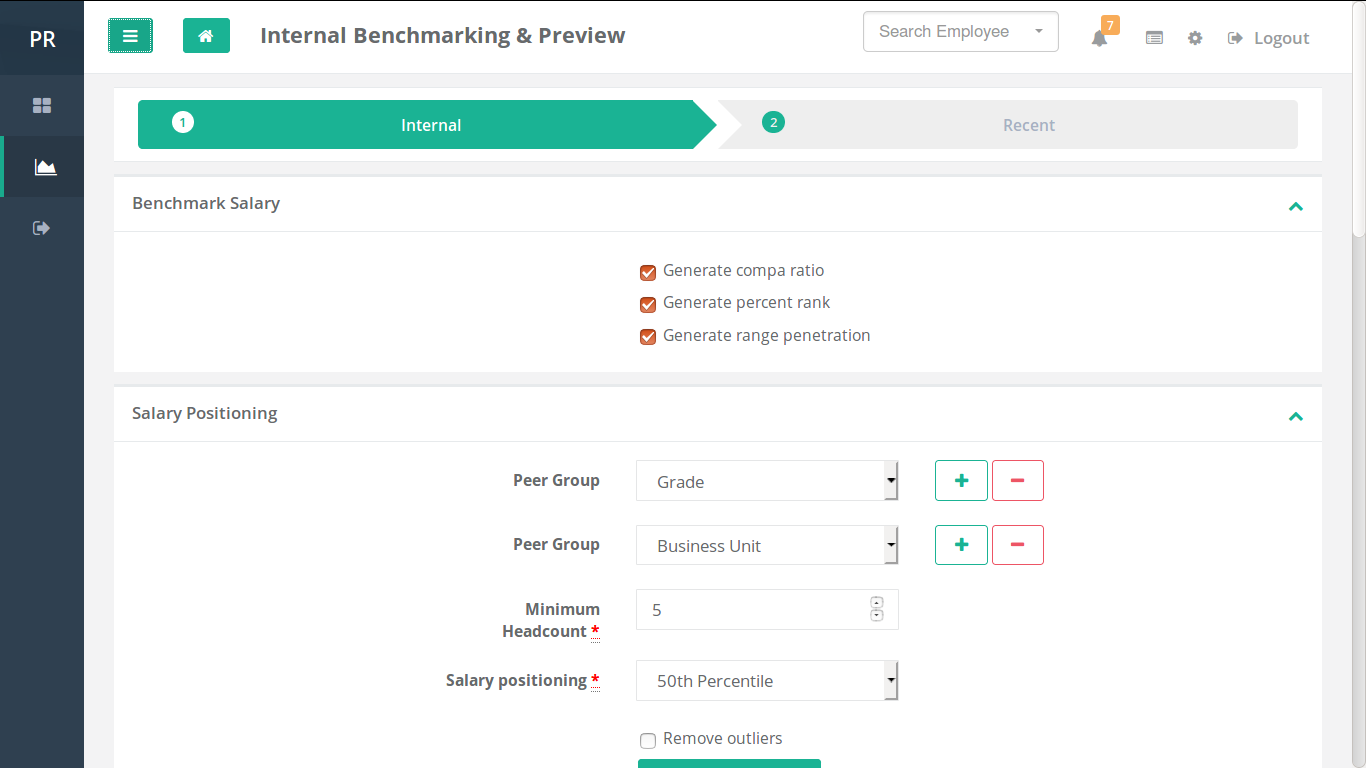Screen dimensions: 1366x768
Task: Uncheck Generate compa ratio
Action: coord(648,272)
